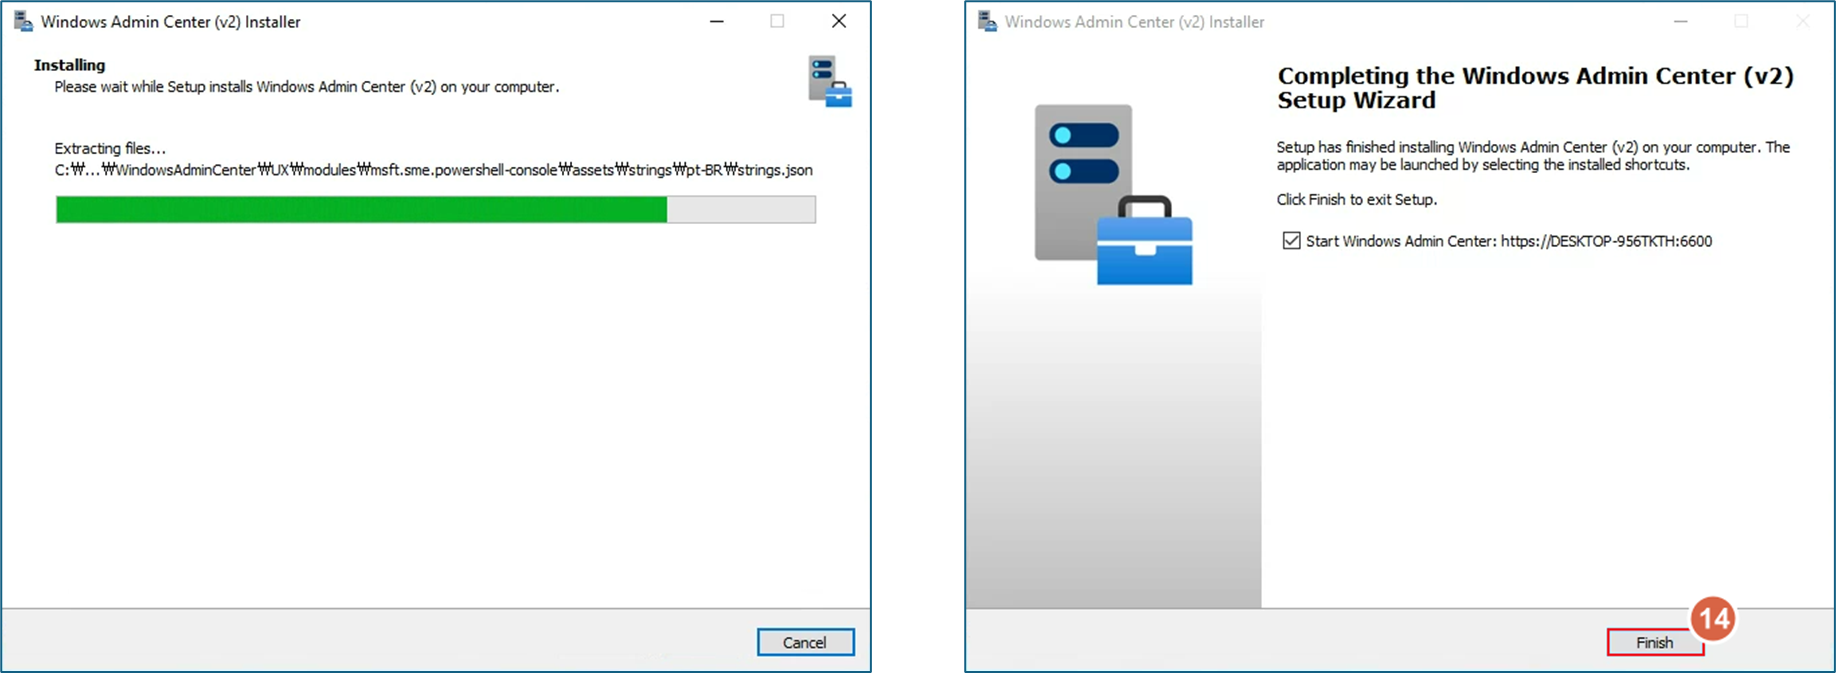Click 'Click Finish to exit Setup.' text
The width and height of the screenshot is (1836, 673).
point(1357,200)
